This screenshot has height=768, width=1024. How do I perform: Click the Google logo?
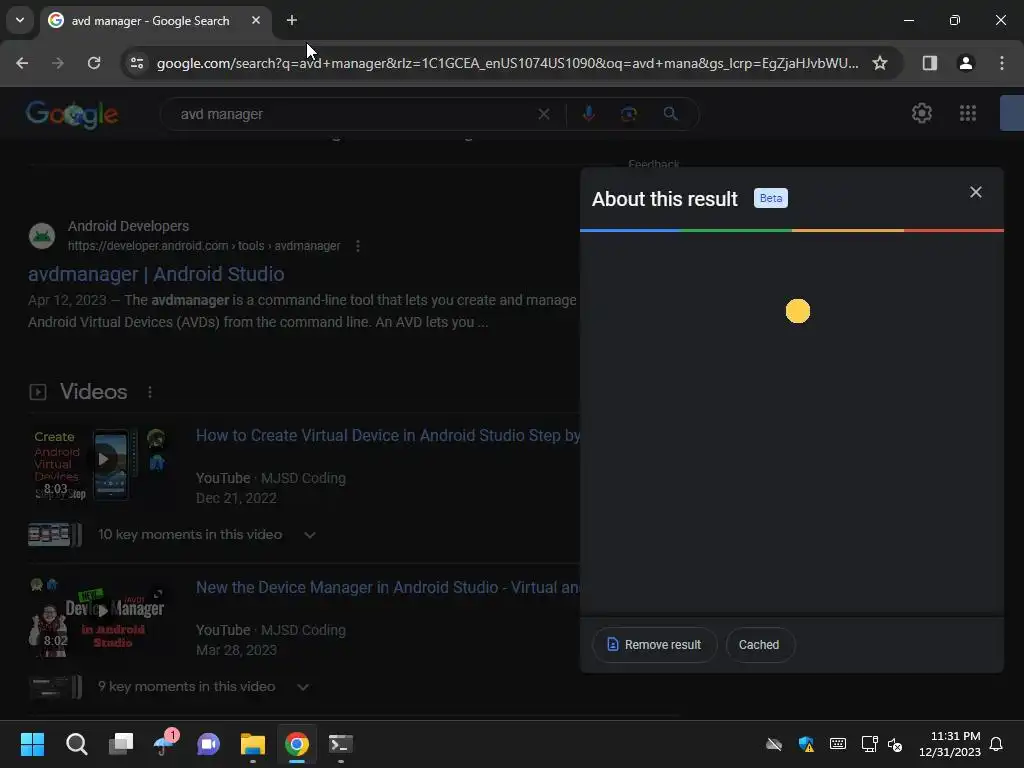[x=72, y=114]
